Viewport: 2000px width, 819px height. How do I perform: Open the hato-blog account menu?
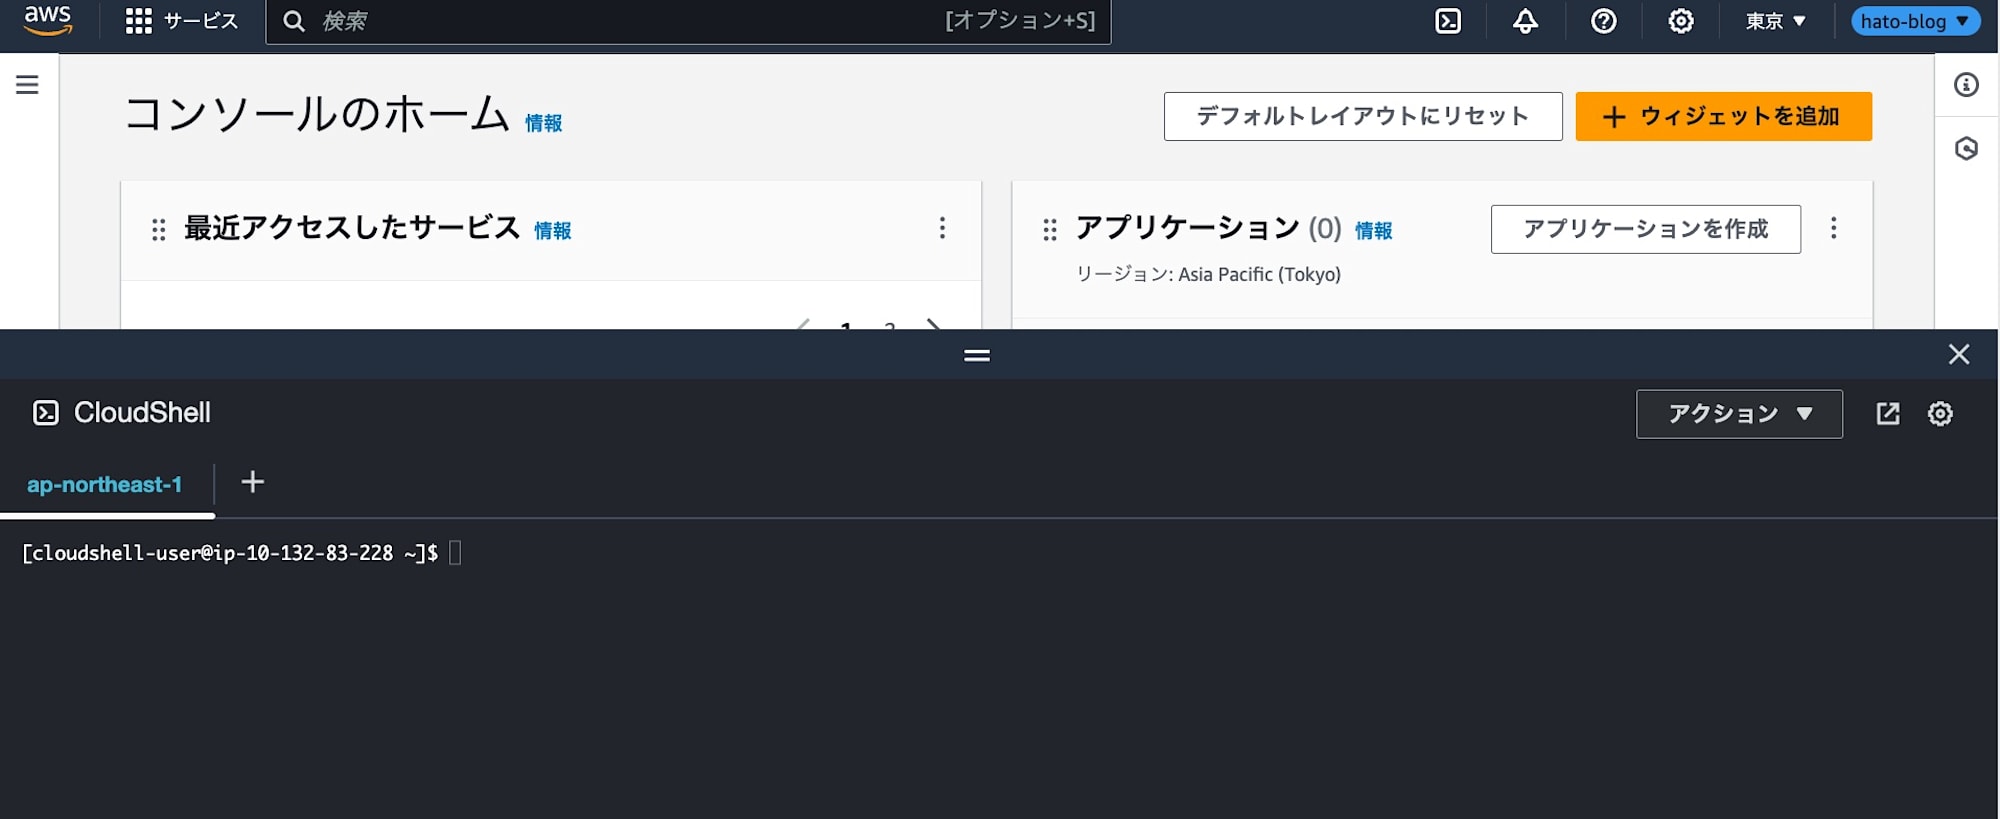[1915, 21]
